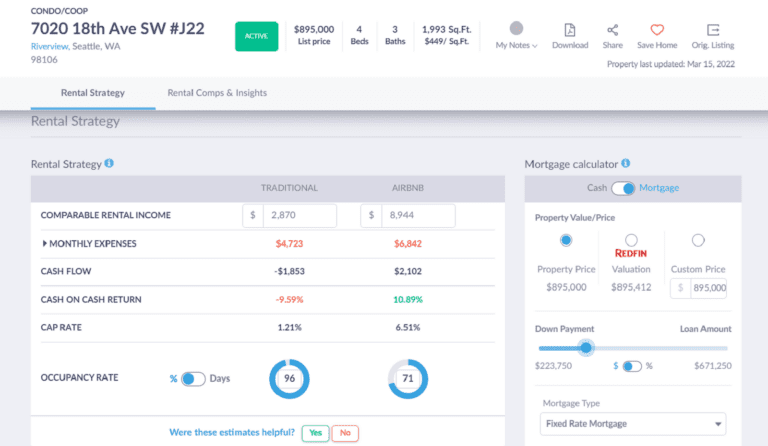Open the Orig. Listing icon
Image resolution: width=768 pixels, height=446 pixels.
(x=713, y=30)
